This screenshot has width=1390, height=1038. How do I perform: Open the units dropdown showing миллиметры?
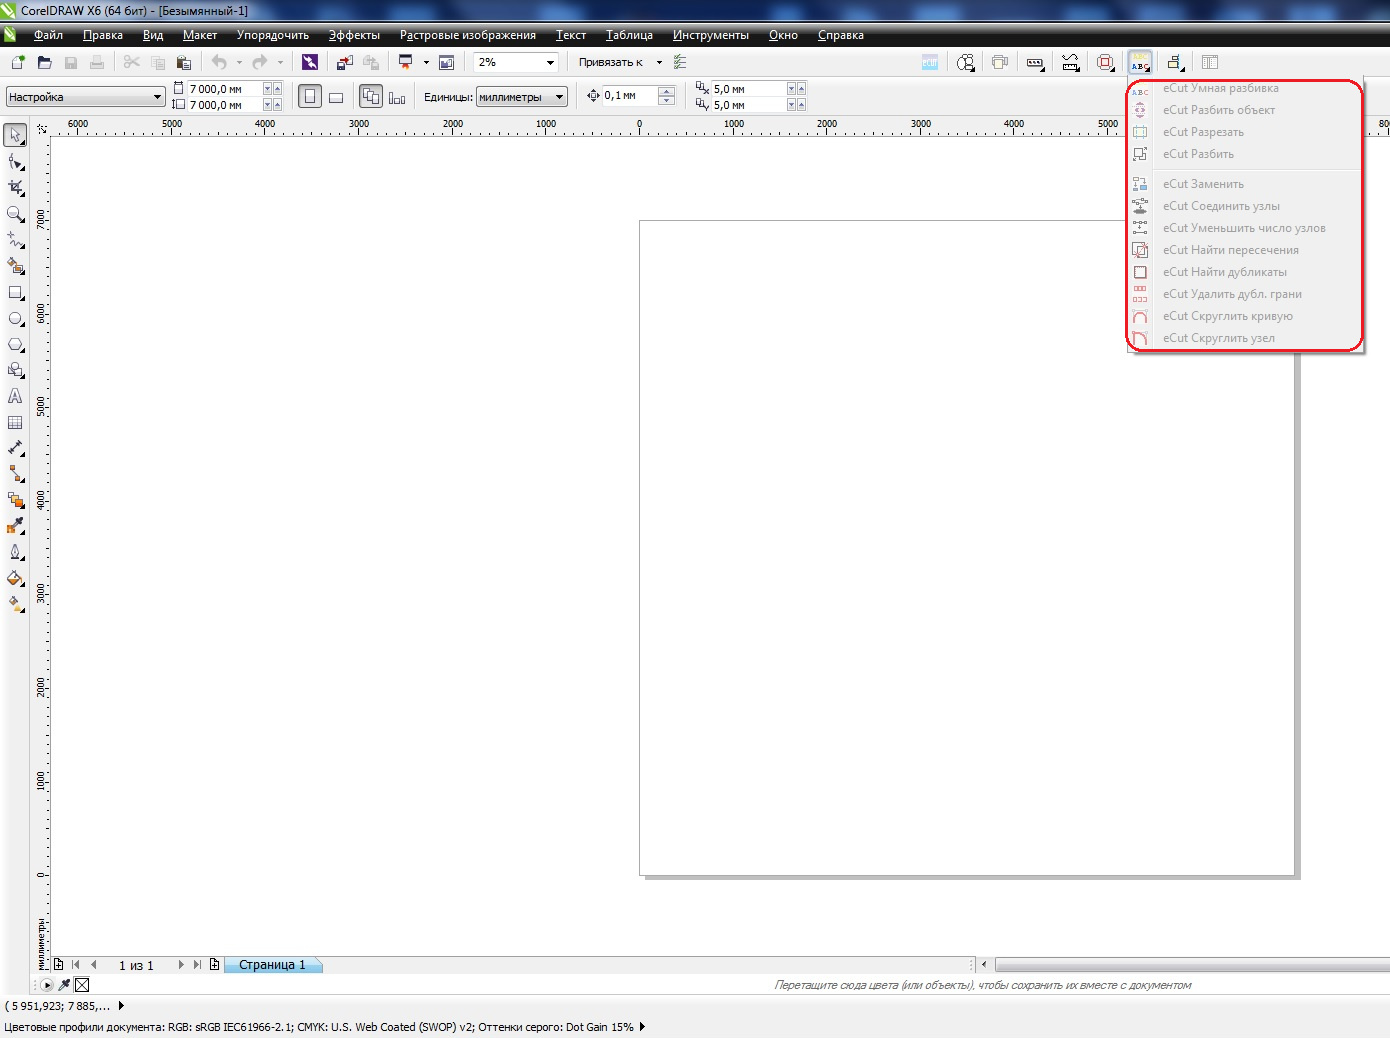click(x=522, y=97)
